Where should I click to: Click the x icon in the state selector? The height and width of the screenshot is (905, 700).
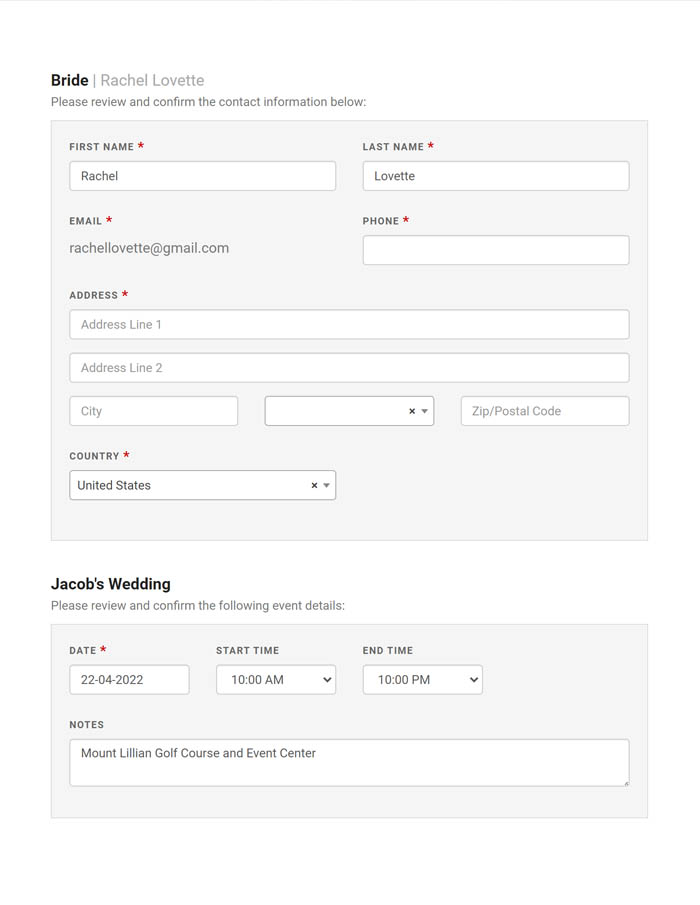412,412
